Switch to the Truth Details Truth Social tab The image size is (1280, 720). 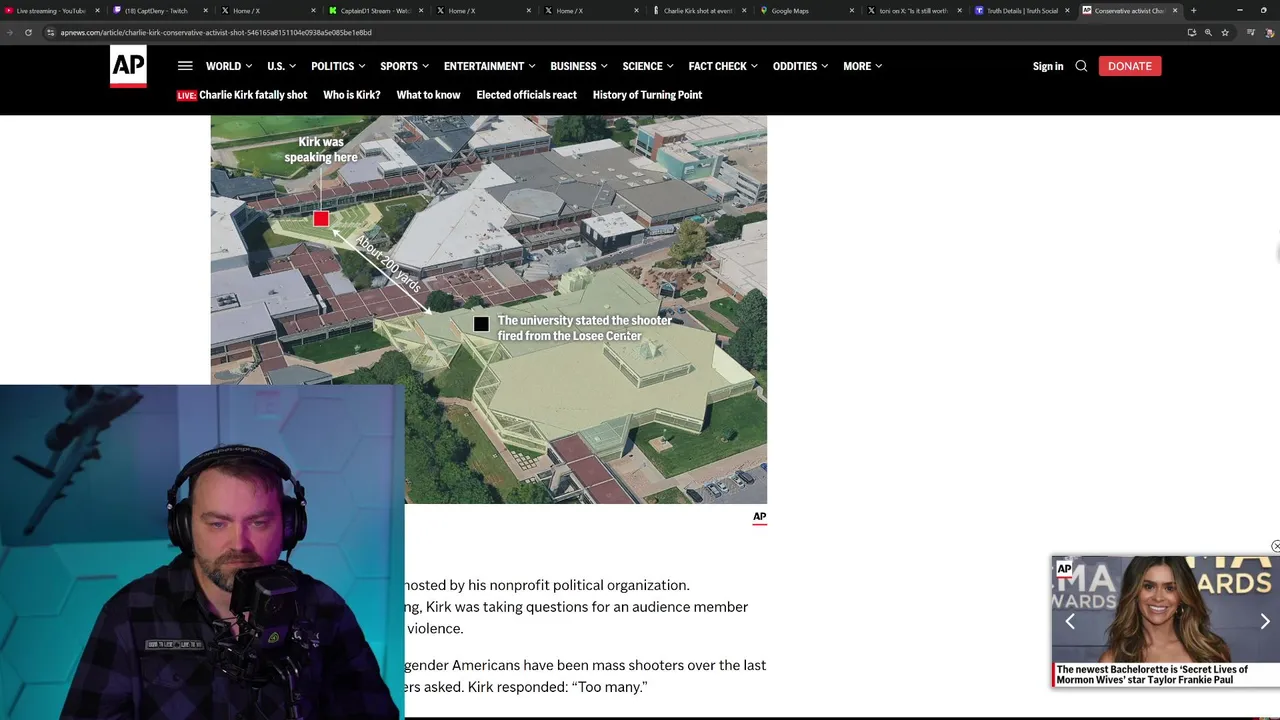1020,11
